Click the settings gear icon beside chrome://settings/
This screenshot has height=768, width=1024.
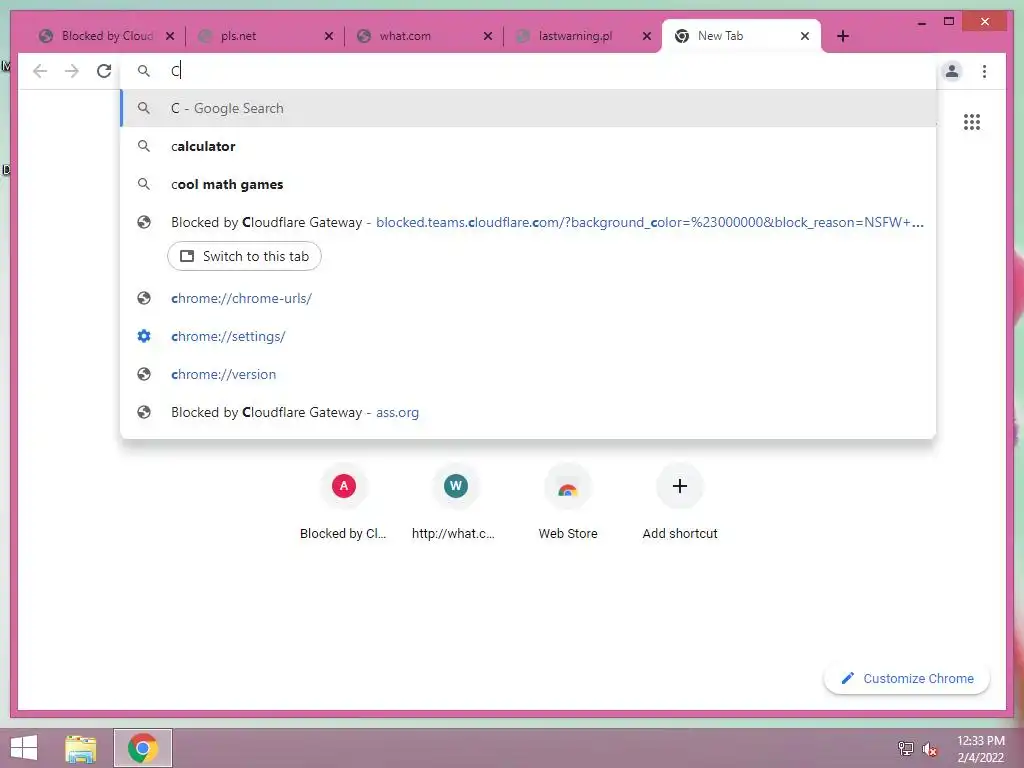pyautogui.click(x=144, y=336)
